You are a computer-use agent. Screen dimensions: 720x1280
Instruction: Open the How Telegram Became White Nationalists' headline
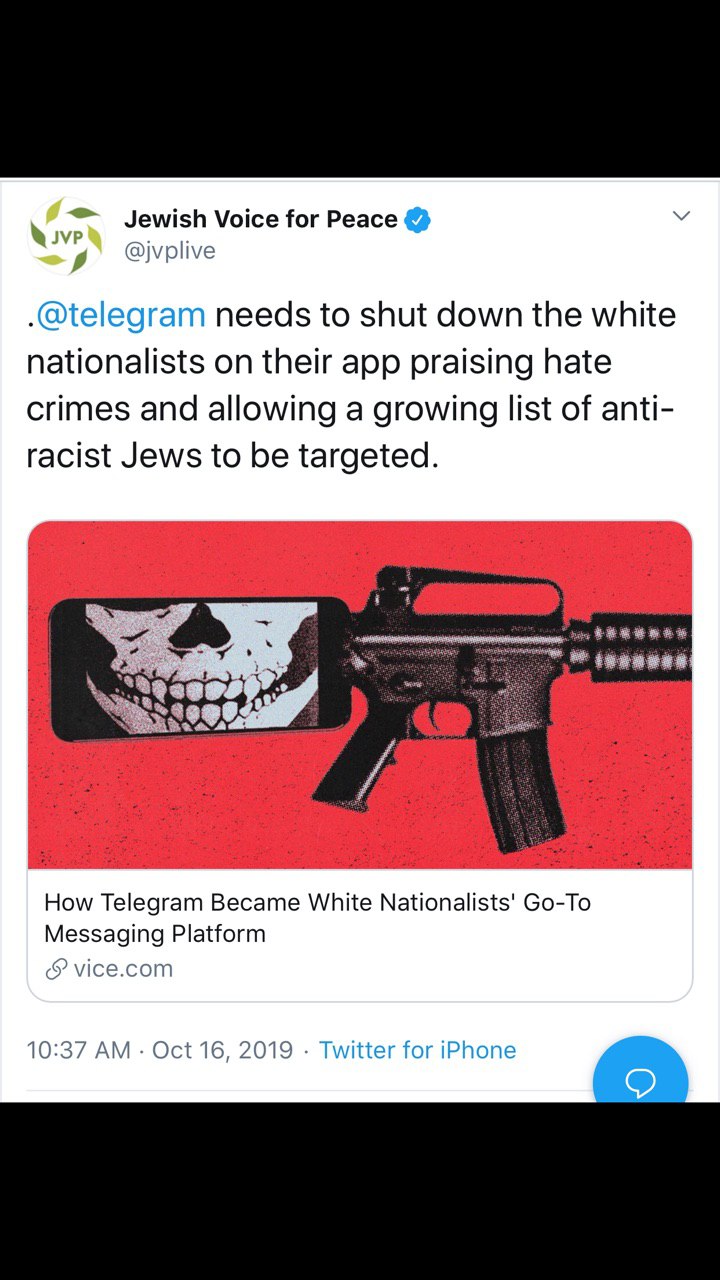(x=317, y=902)
